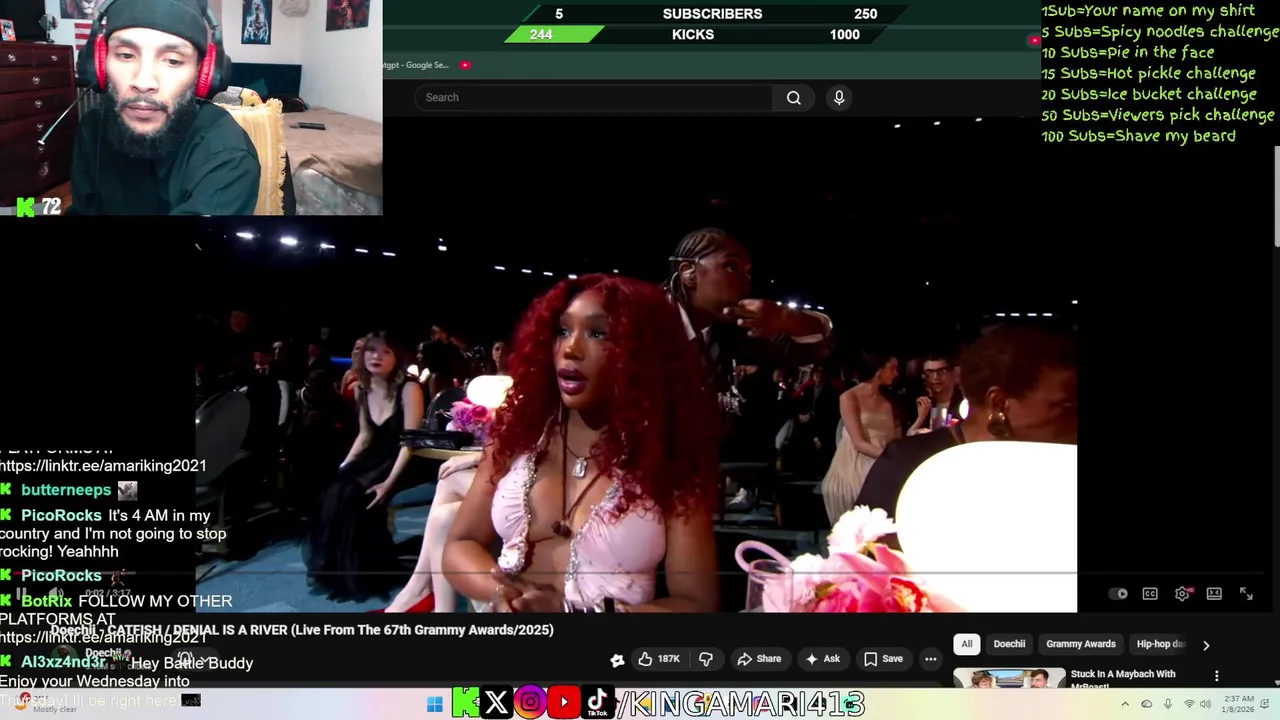Click the scrollbar down arrow

[1275, 681]
